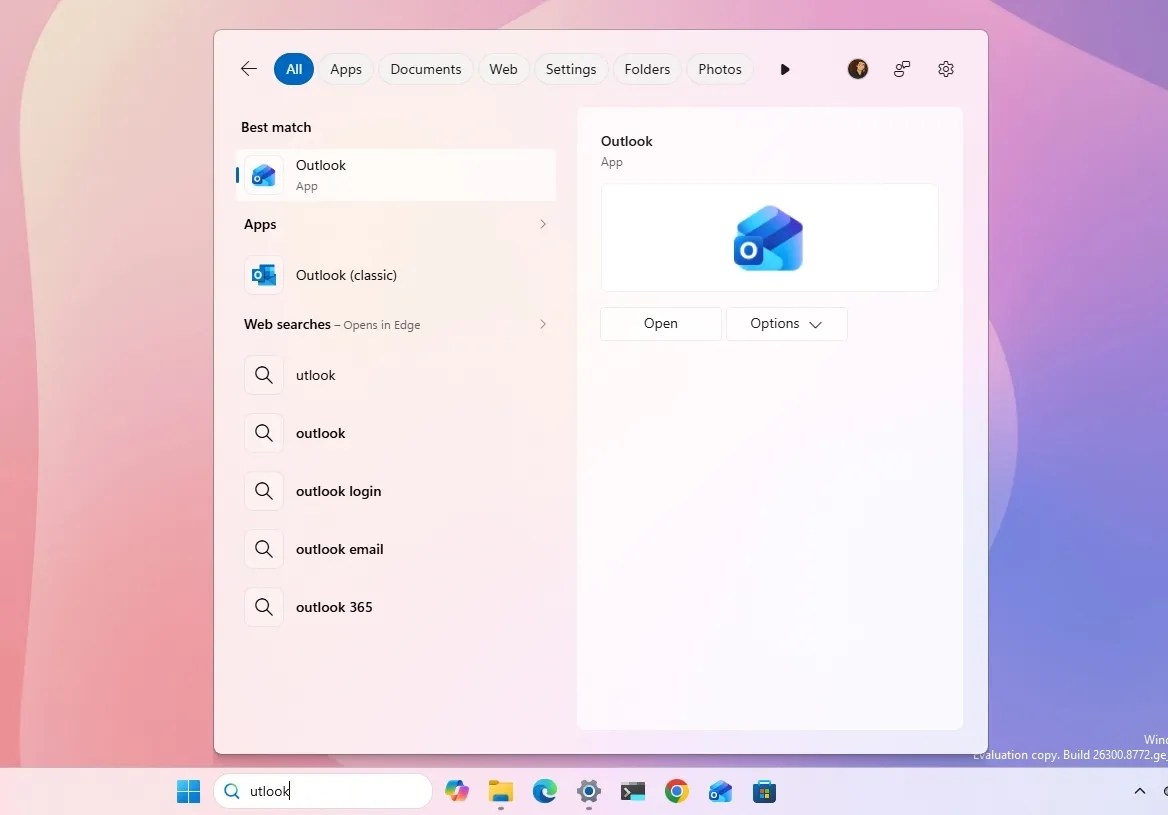The height and width of the screenshot is (815, 1168).
Task: Open the Windows Start button
Action: (188, 791)
